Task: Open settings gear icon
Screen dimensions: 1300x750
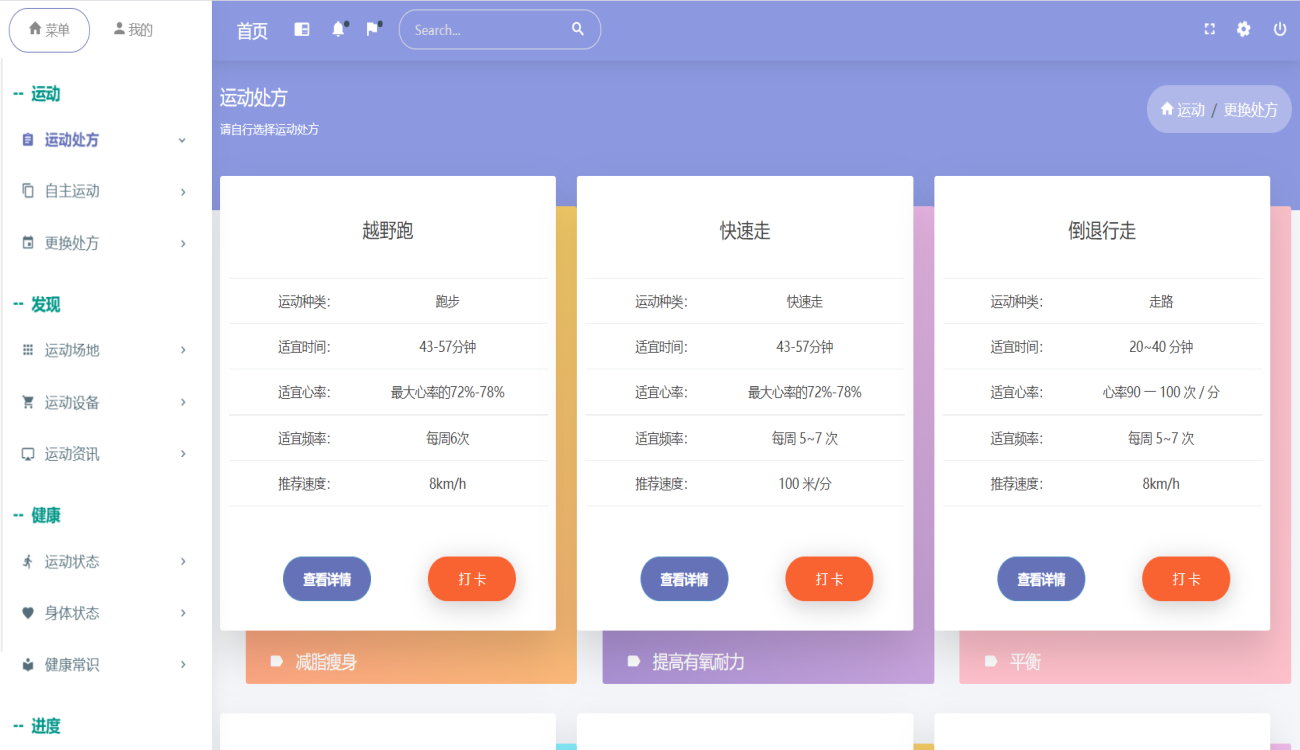Action: (1243, 30)
